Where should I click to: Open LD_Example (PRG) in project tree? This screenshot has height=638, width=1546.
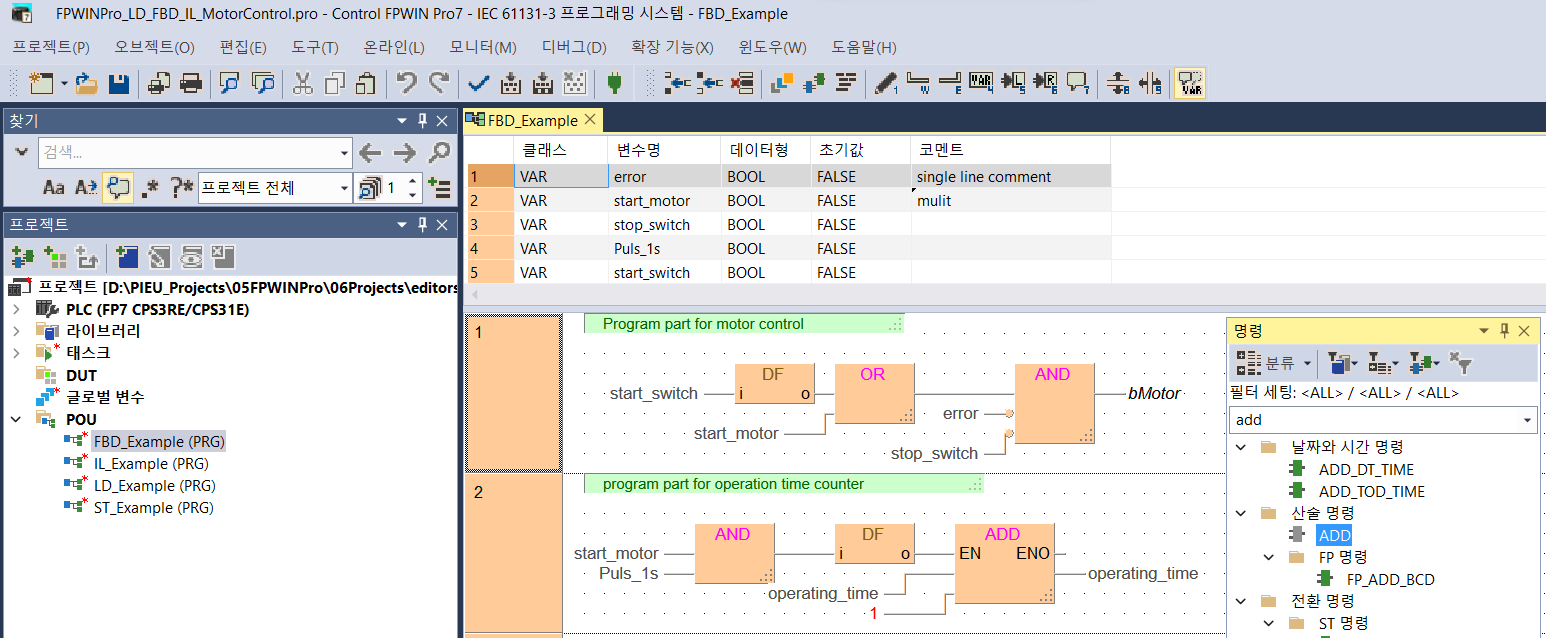pos(154,485)
